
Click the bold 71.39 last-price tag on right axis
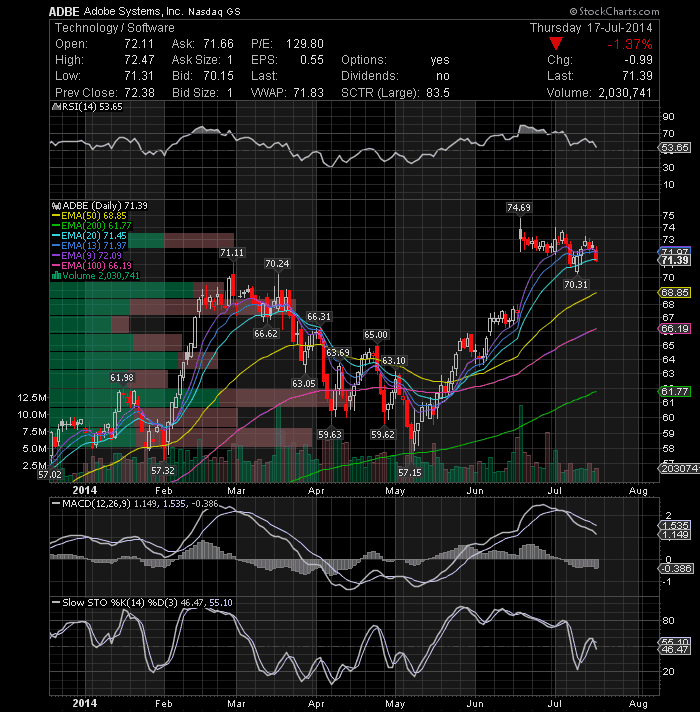coord(675,260)
